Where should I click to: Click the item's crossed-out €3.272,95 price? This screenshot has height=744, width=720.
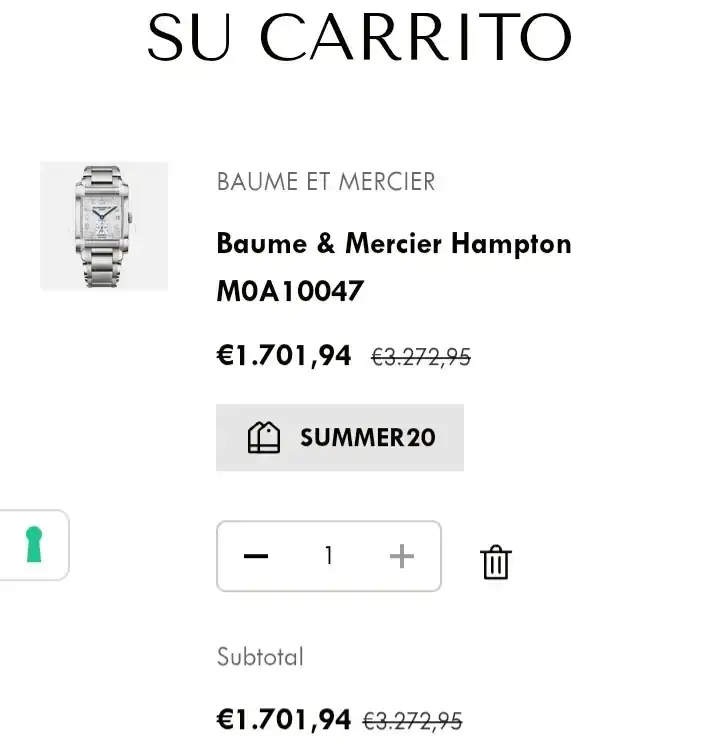(x=420, y=357)
